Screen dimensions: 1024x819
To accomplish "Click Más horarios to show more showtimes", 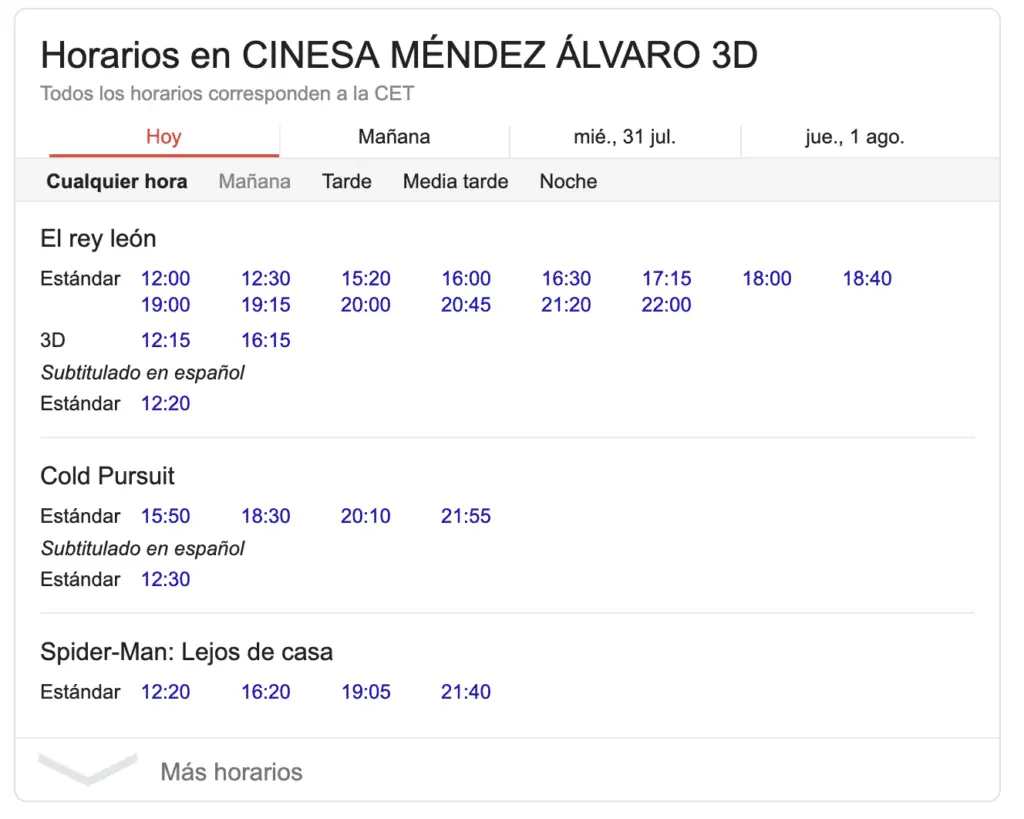I will coord(232,771).
